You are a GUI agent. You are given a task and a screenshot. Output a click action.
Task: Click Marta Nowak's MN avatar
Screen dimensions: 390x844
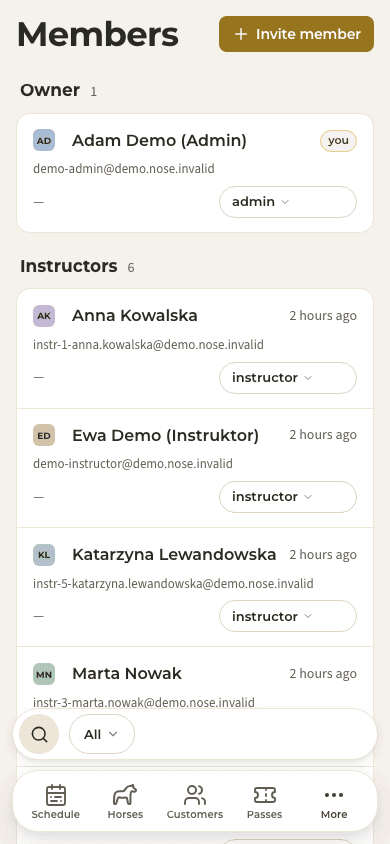44,674
